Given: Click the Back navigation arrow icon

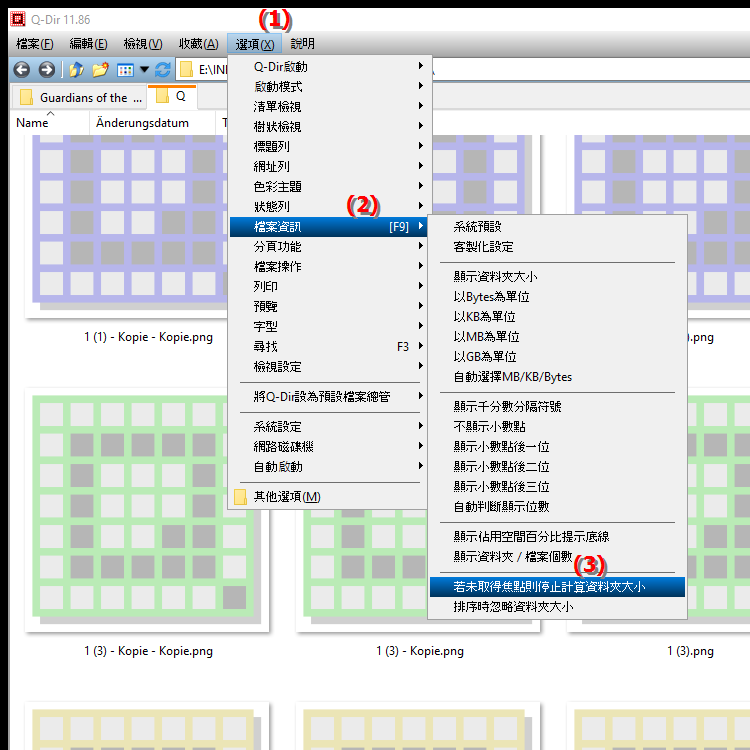Looking at the screenshot, I should [x=22, y=70].
